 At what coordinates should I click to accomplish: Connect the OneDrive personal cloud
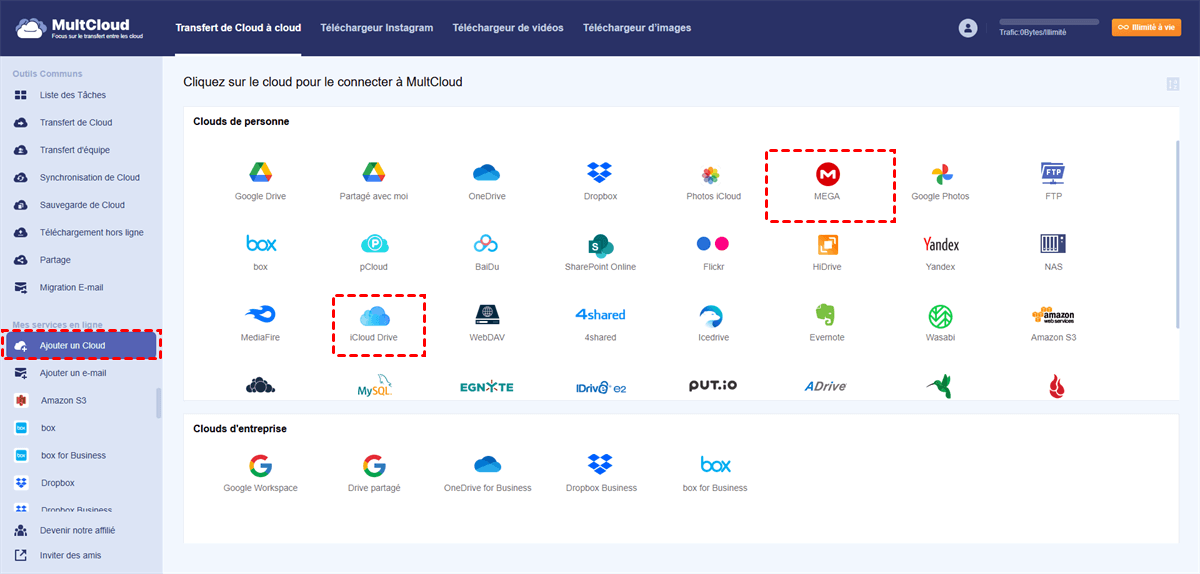[487, 173]
